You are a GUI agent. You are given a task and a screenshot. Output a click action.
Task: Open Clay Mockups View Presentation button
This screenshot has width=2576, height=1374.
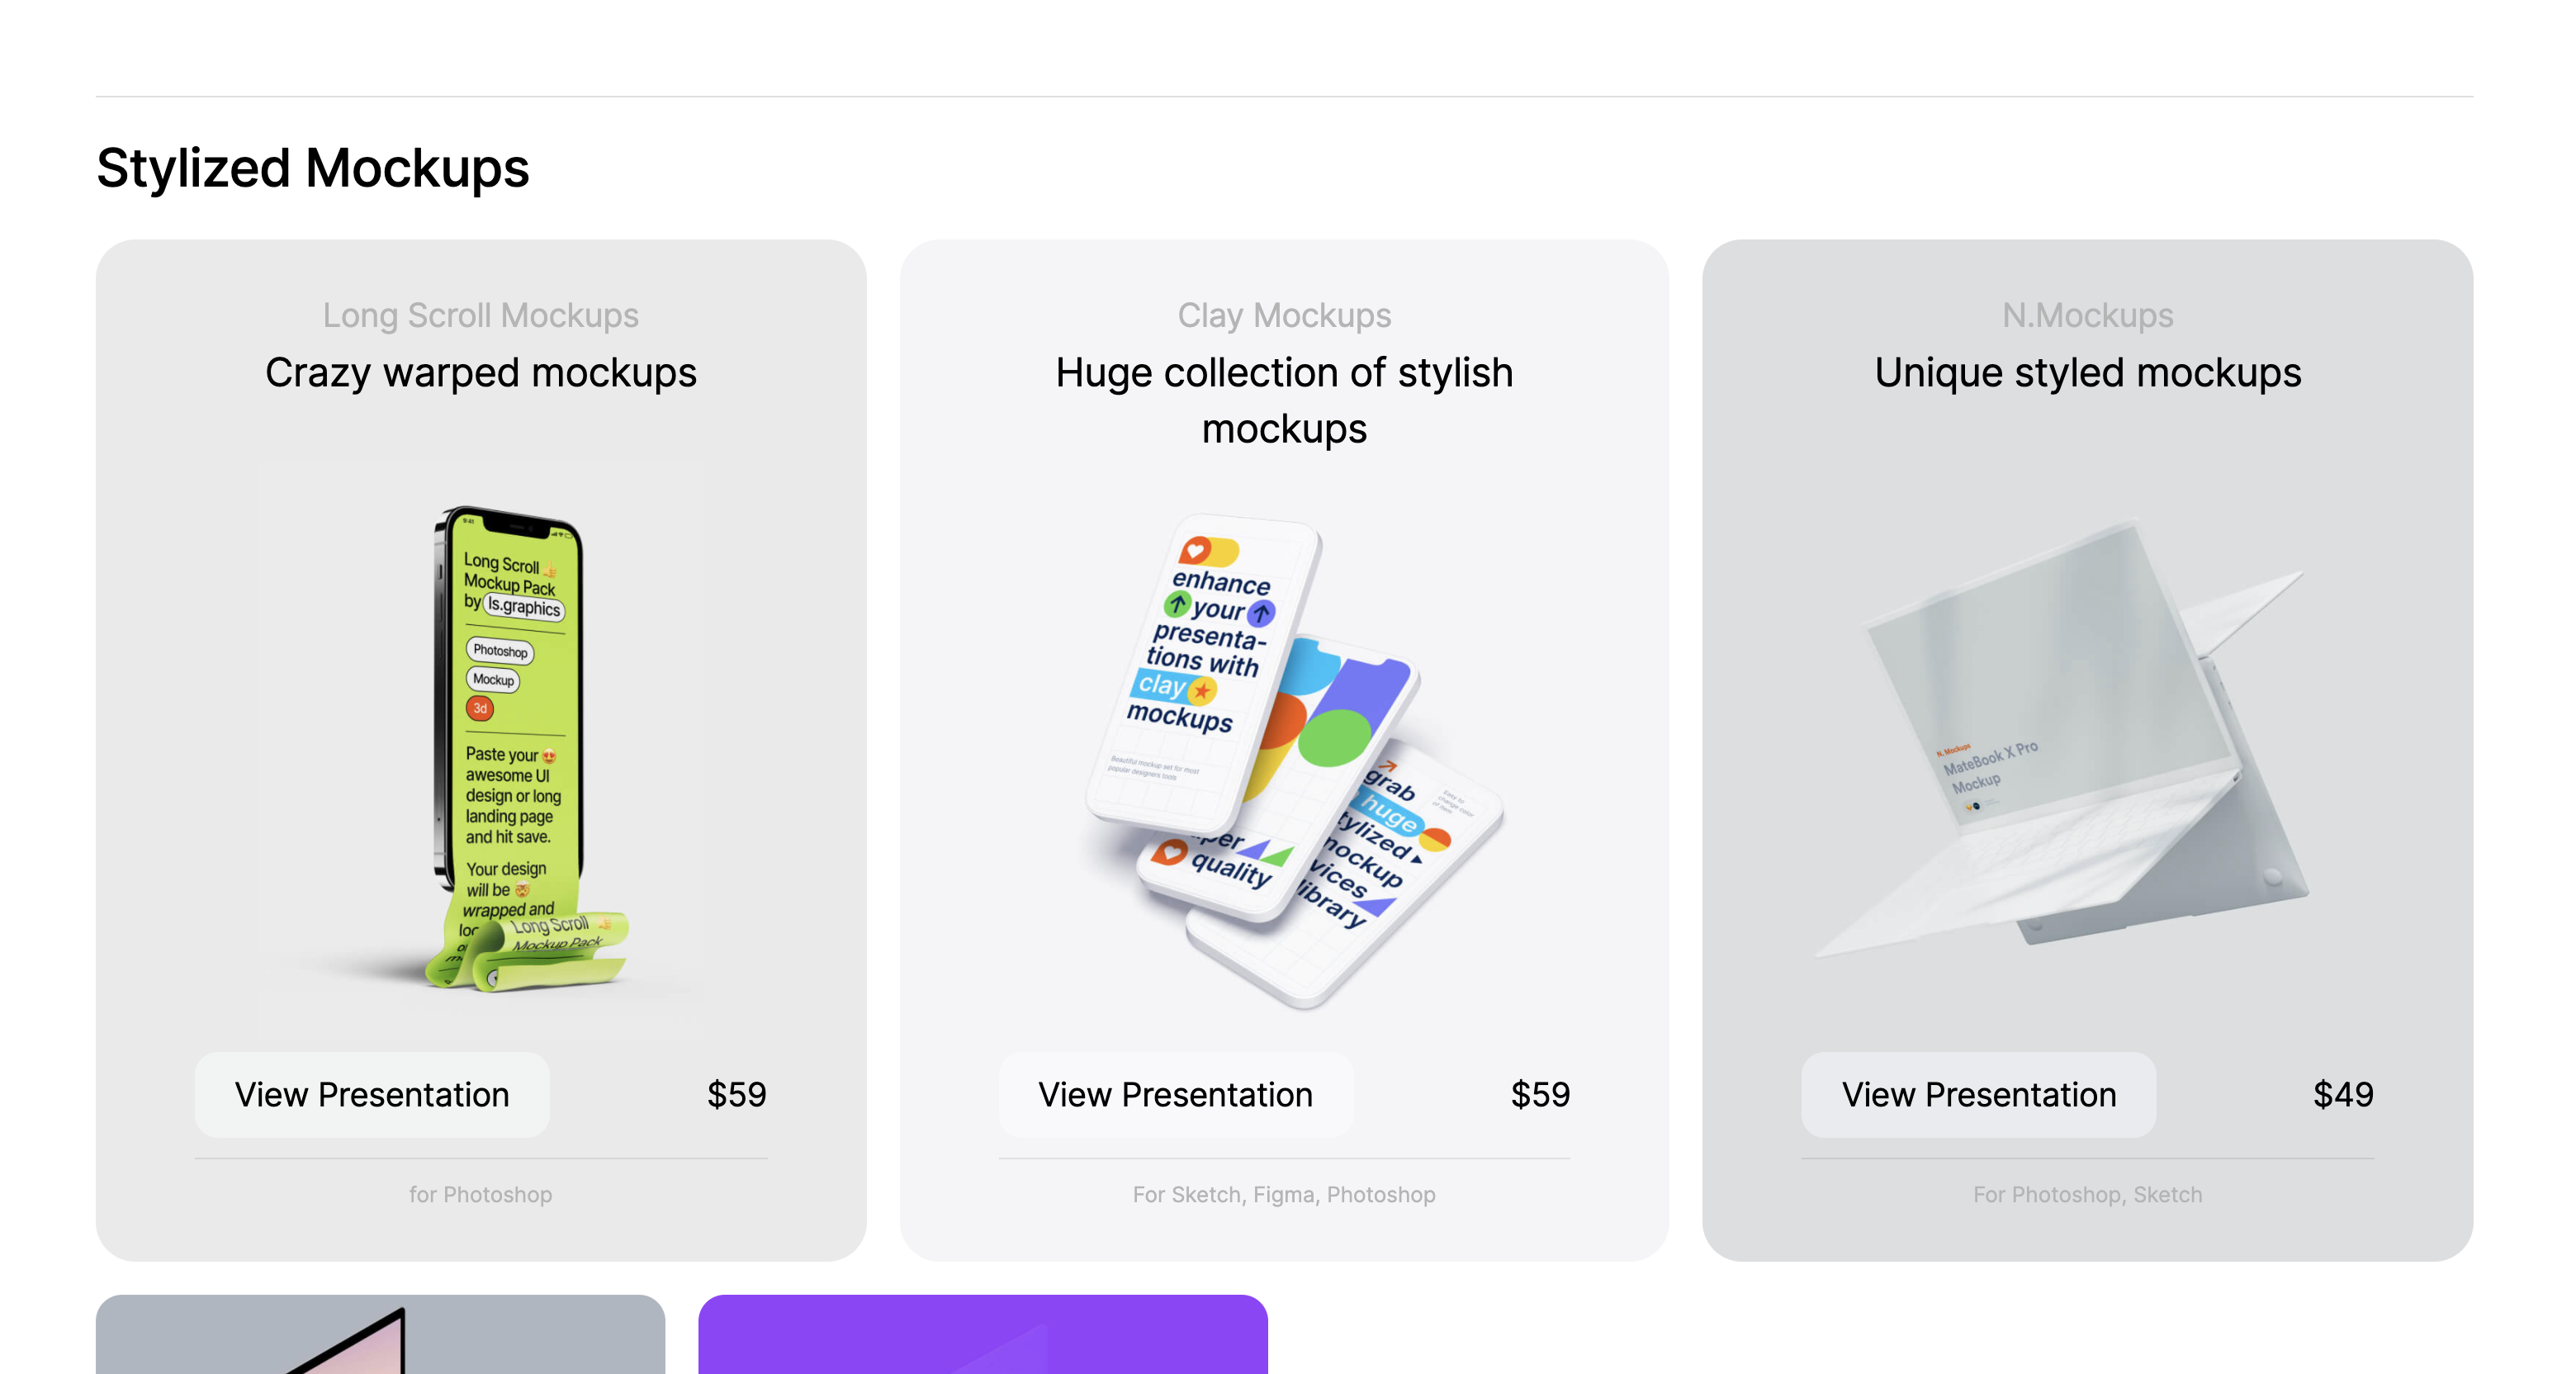pos(1175,1094)
